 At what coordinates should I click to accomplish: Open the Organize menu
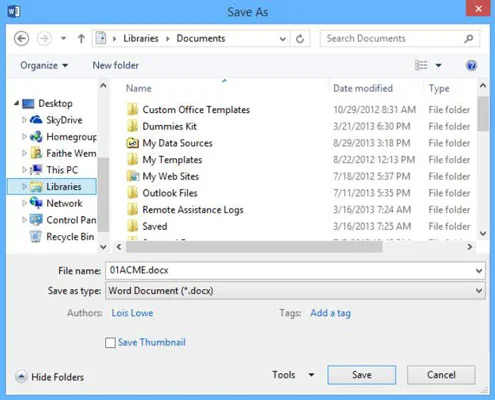pyautogui.click(x=44, y=65)
